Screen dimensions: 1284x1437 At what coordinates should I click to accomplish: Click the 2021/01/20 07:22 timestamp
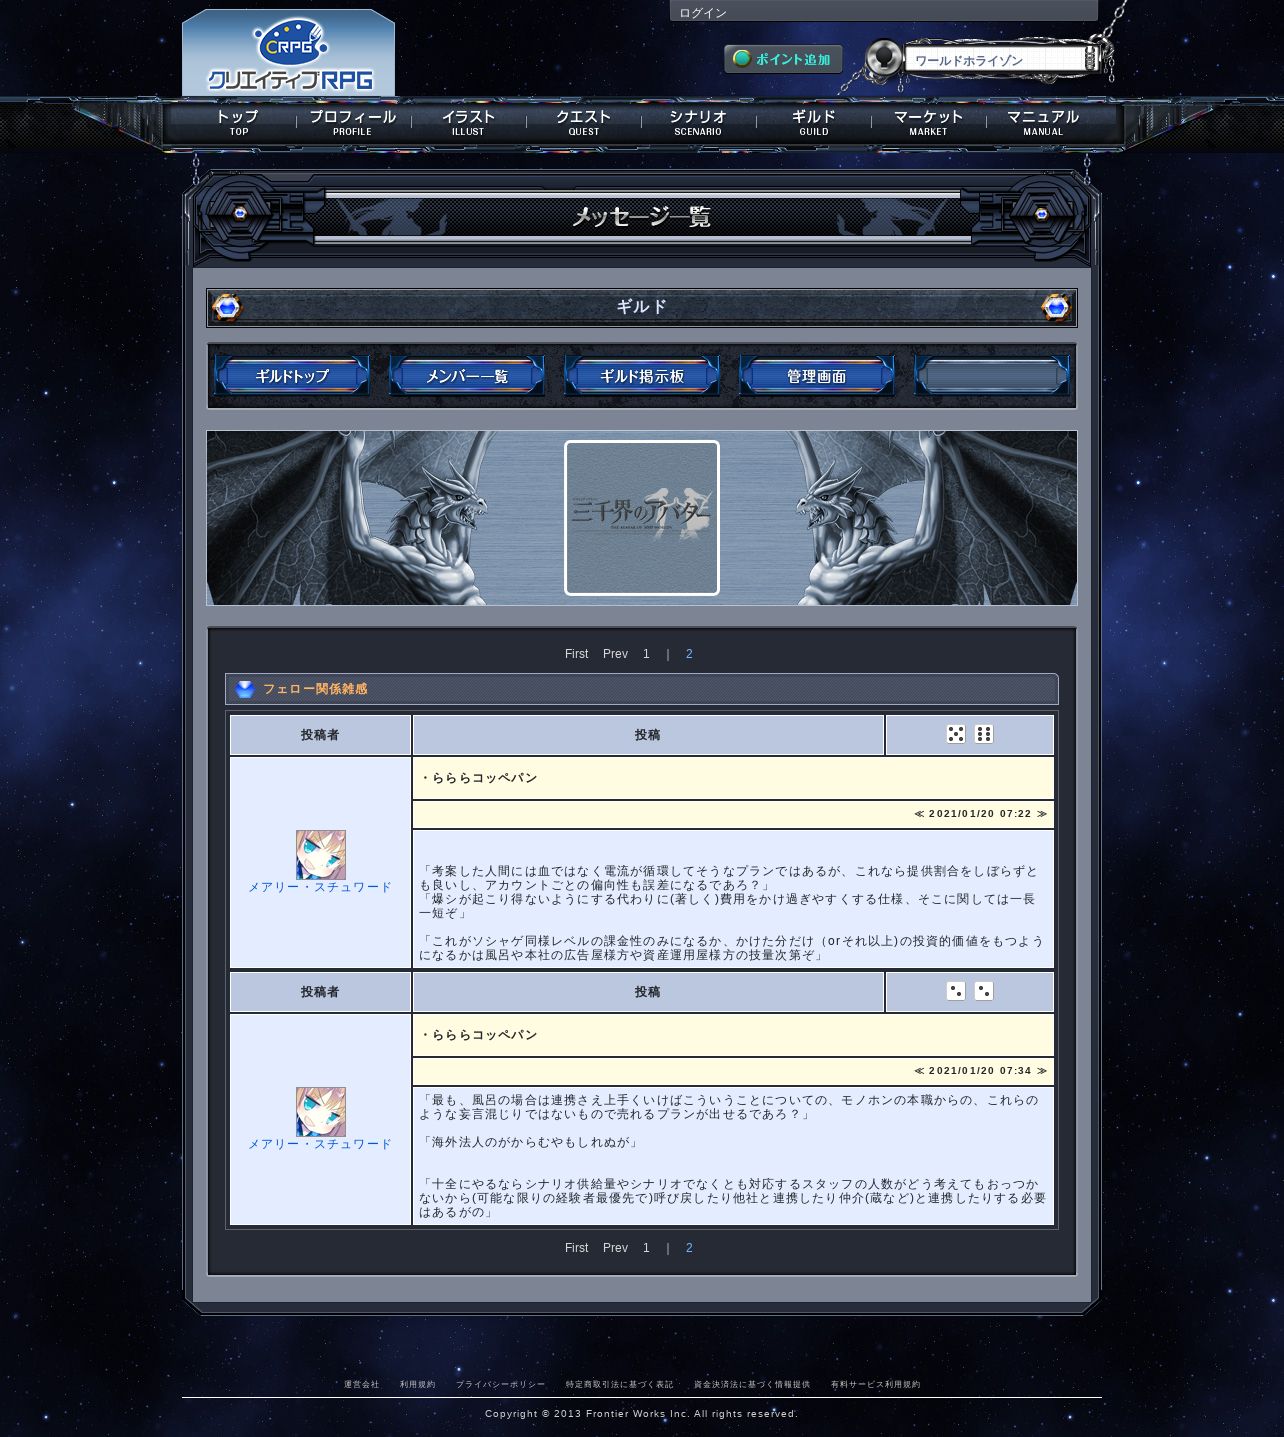[x=980, y=814]
